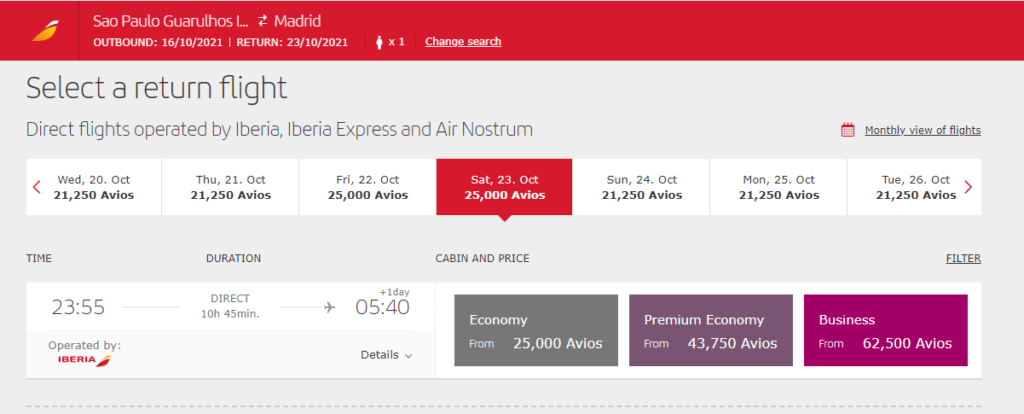Open the FILTER options
Screen dimensions: 1024x414
tap(963, 259)
